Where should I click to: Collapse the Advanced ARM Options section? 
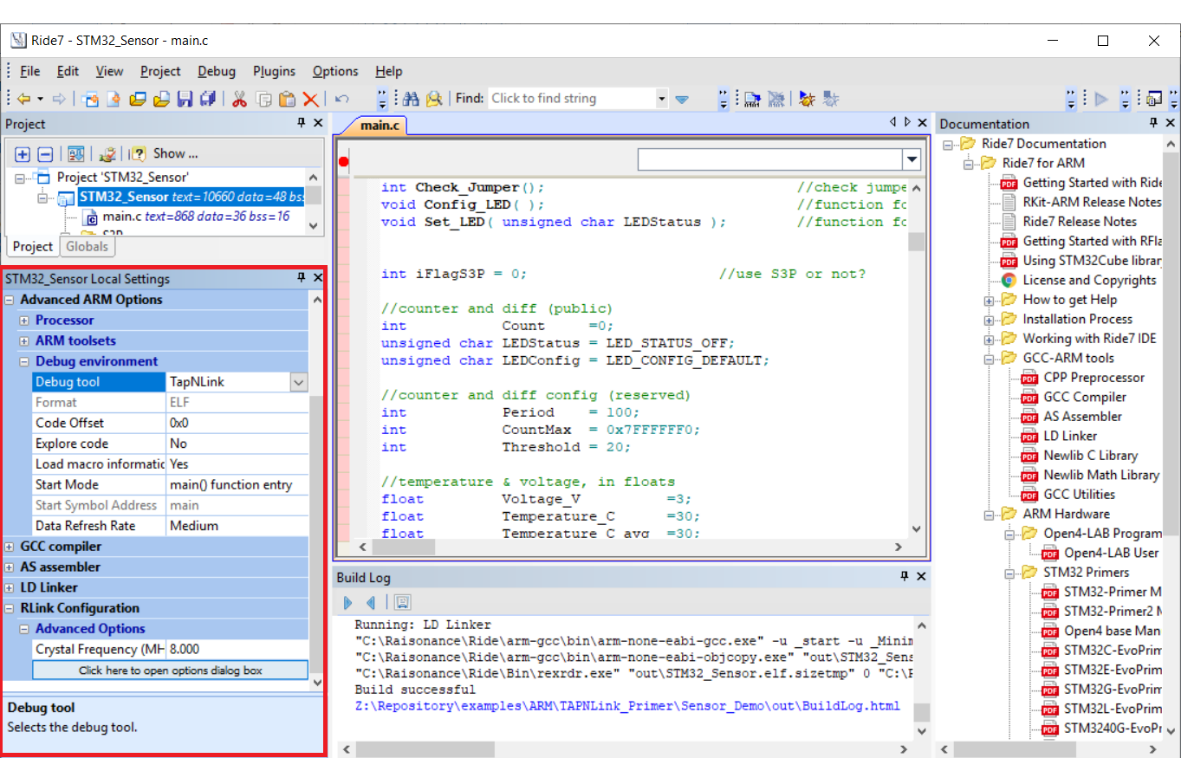click(9, 300)
